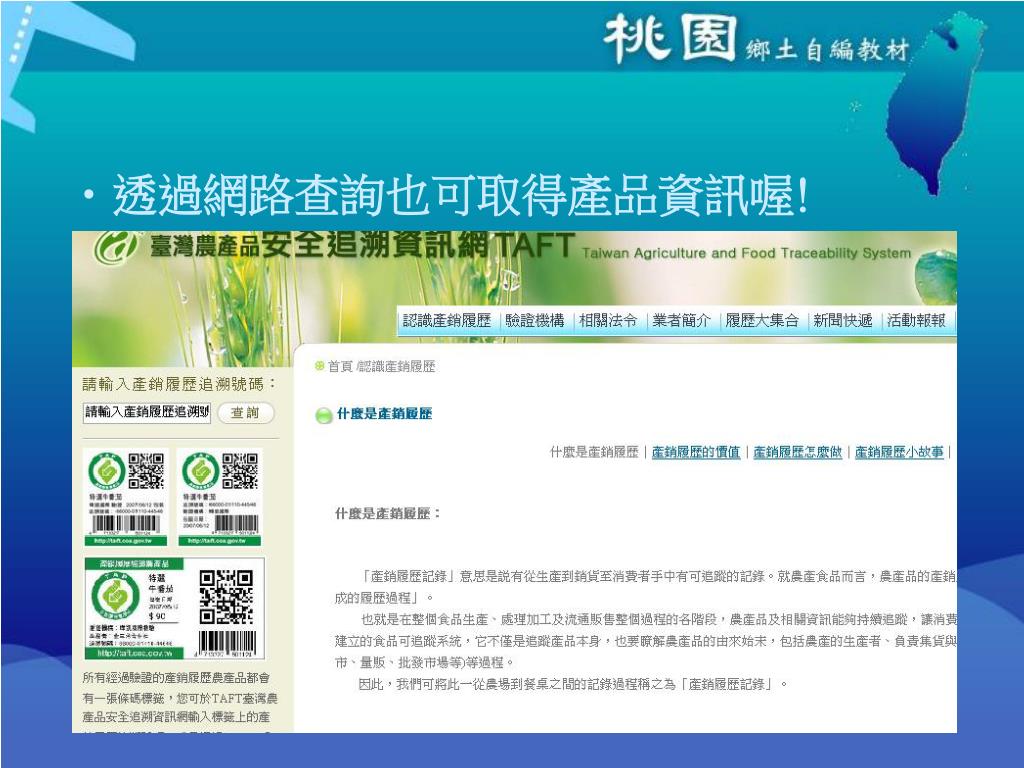The image size is (1024, 768).
Task: Click the green bullet beside 什麼是產銷履歷 heading
Action: pyautogui.click(x=323, y=415)
